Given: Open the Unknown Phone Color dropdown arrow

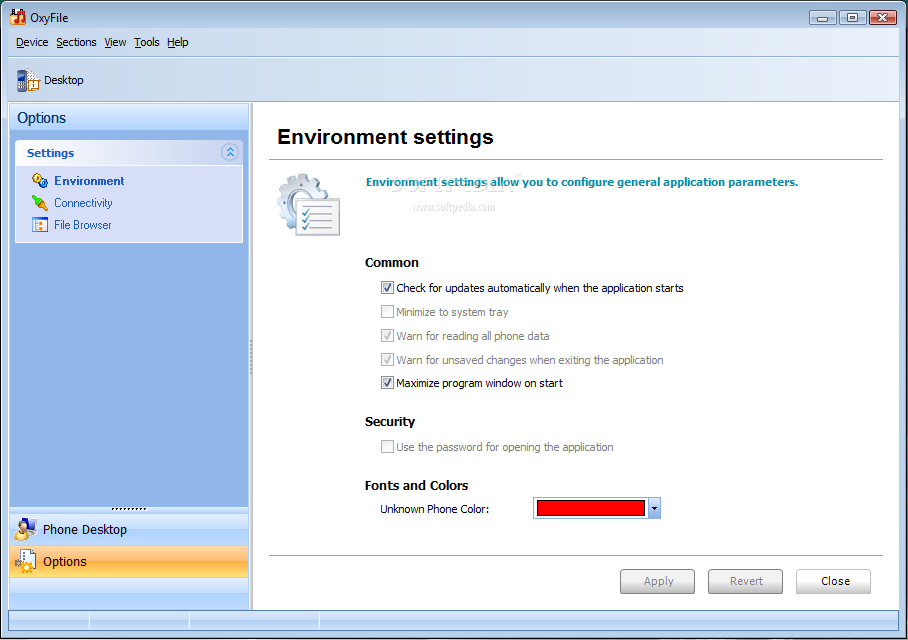Looking at the screenshot, I should click(654, 509).
